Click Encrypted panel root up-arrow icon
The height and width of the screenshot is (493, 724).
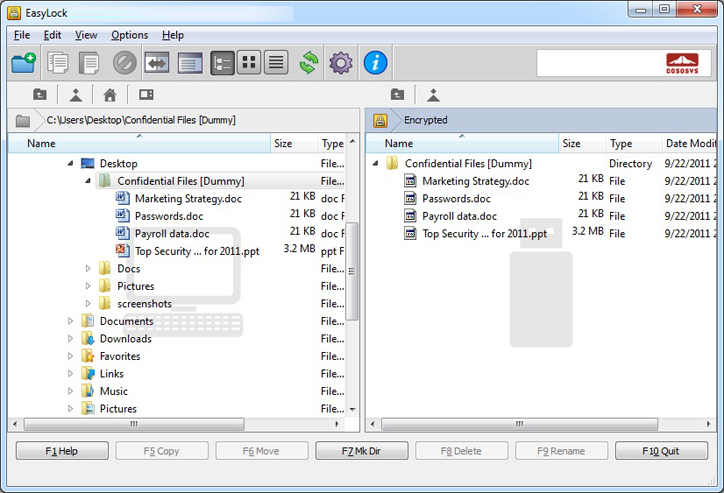coord(433,95)
